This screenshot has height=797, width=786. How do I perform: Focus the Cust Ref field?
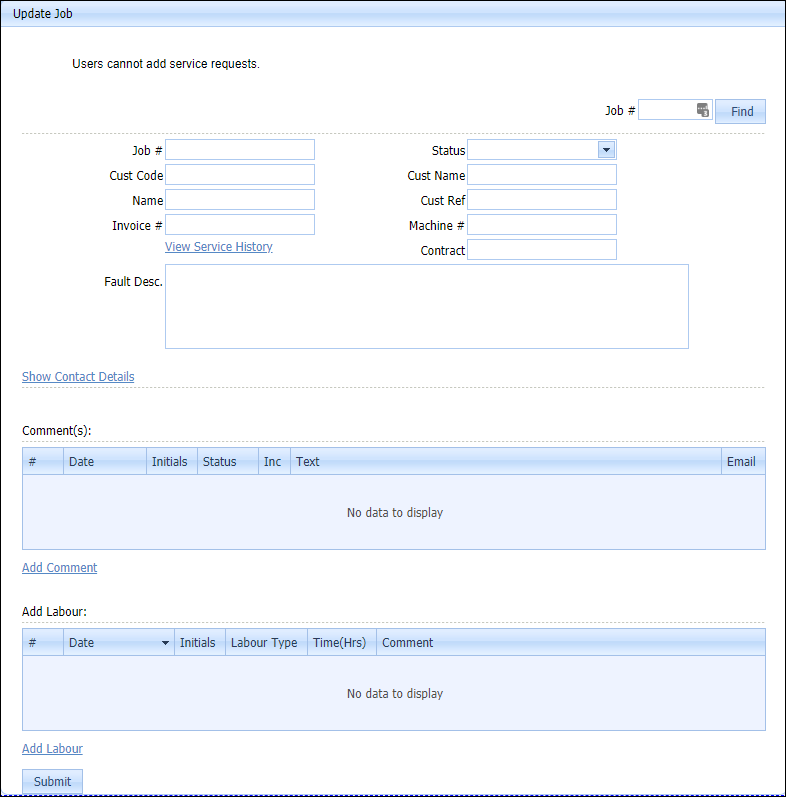pyautogui.click(x=542, y=200)
